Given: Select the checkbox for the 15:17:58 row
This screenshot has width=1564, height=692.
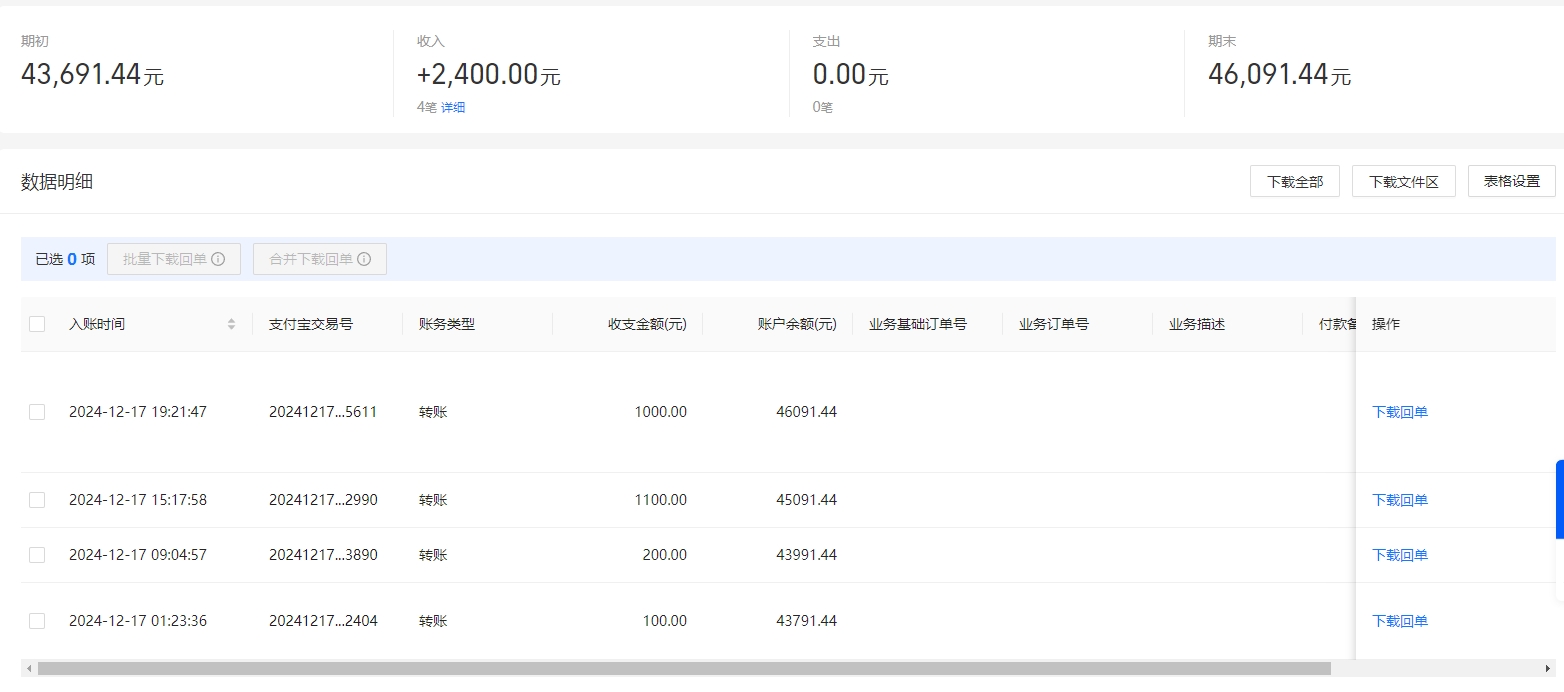Looking at the screenshot, I should pos(37,500).
